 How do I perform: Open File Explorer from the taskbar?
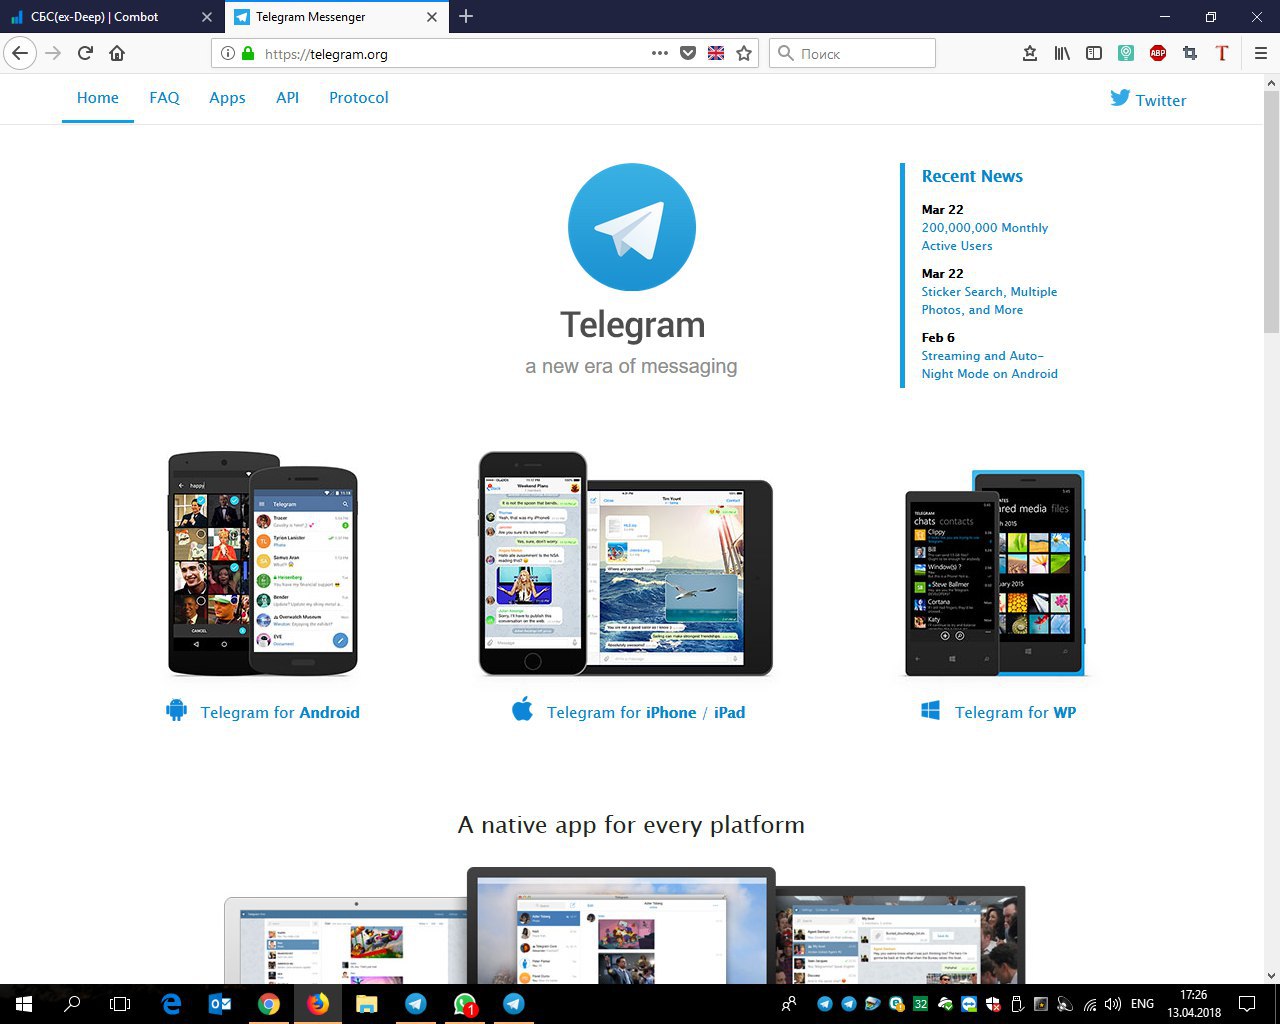[367, 1003]
